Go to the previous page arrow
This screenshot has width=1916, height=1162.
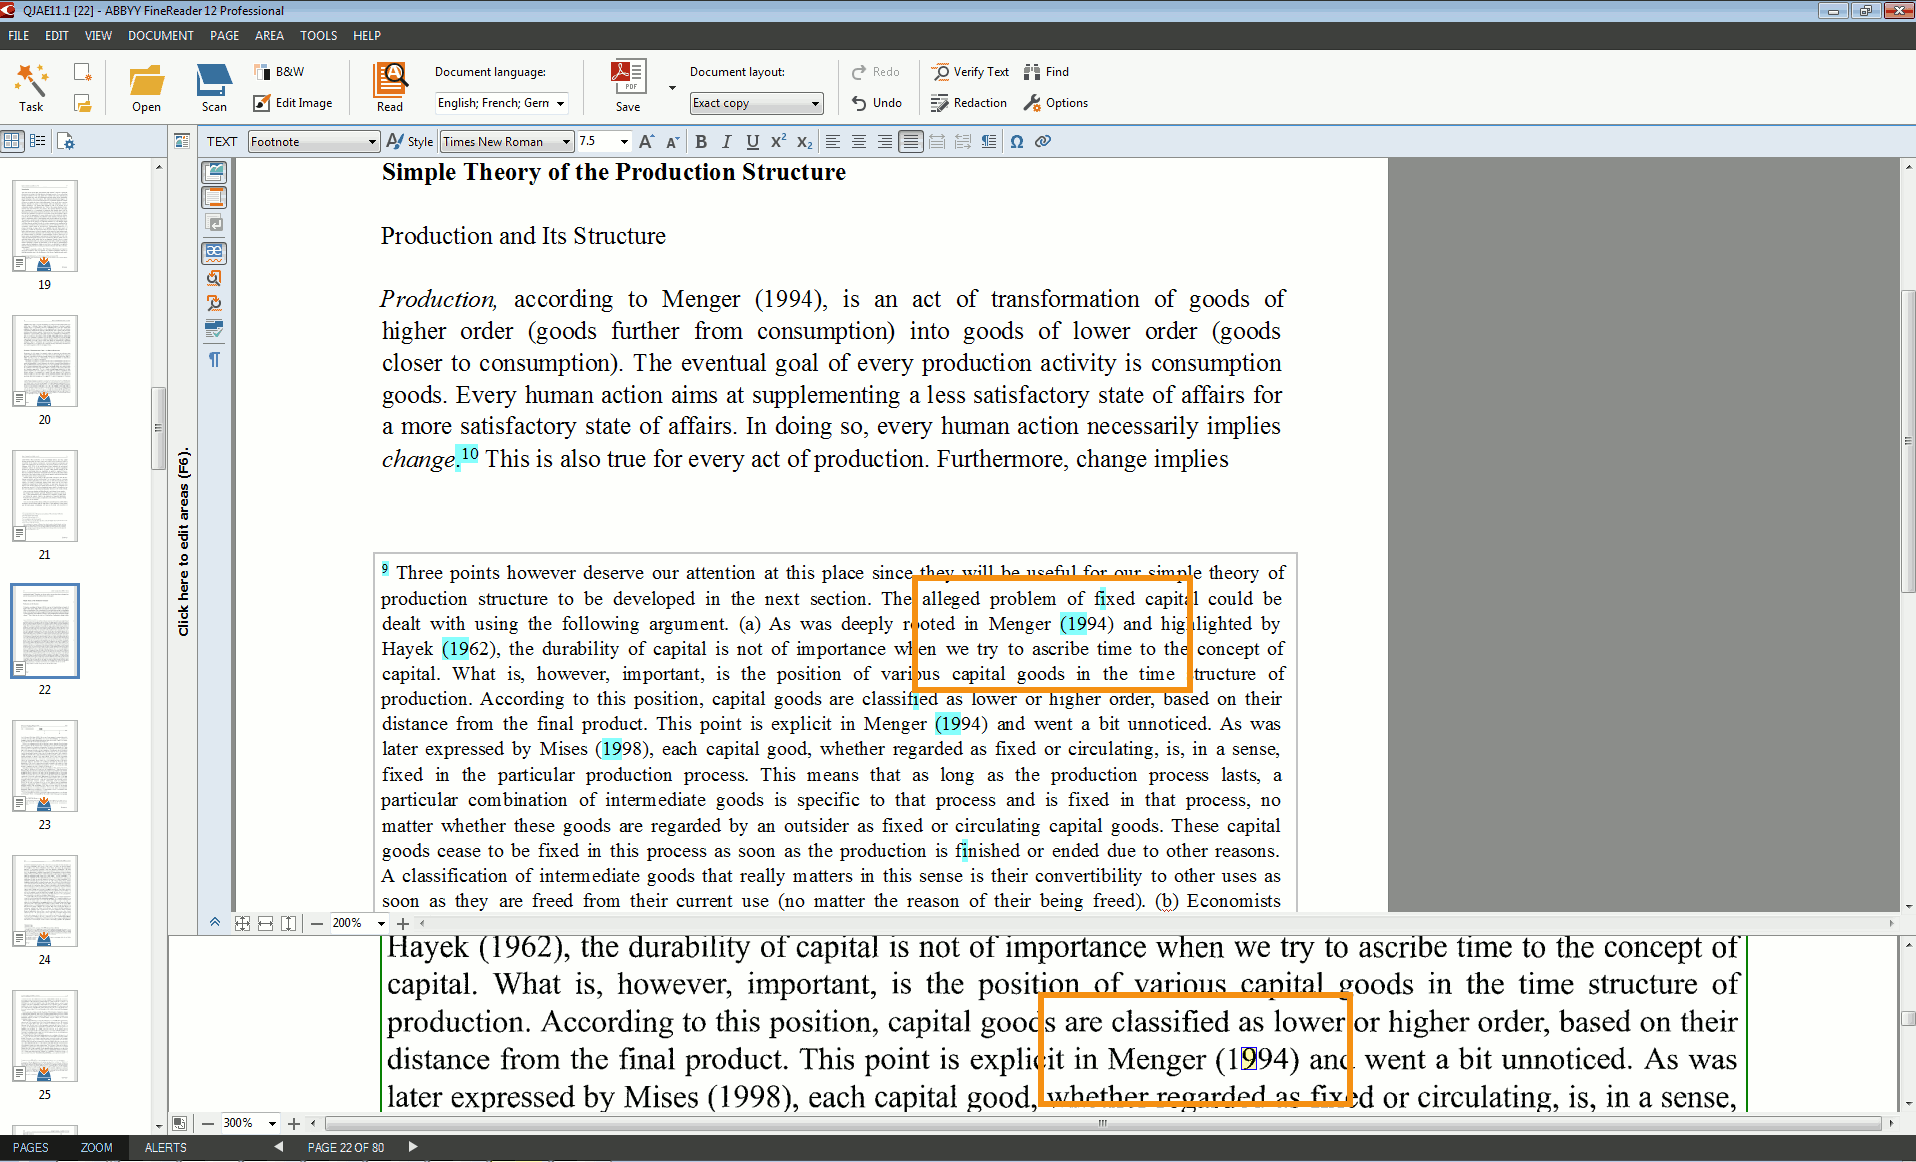279,1147
